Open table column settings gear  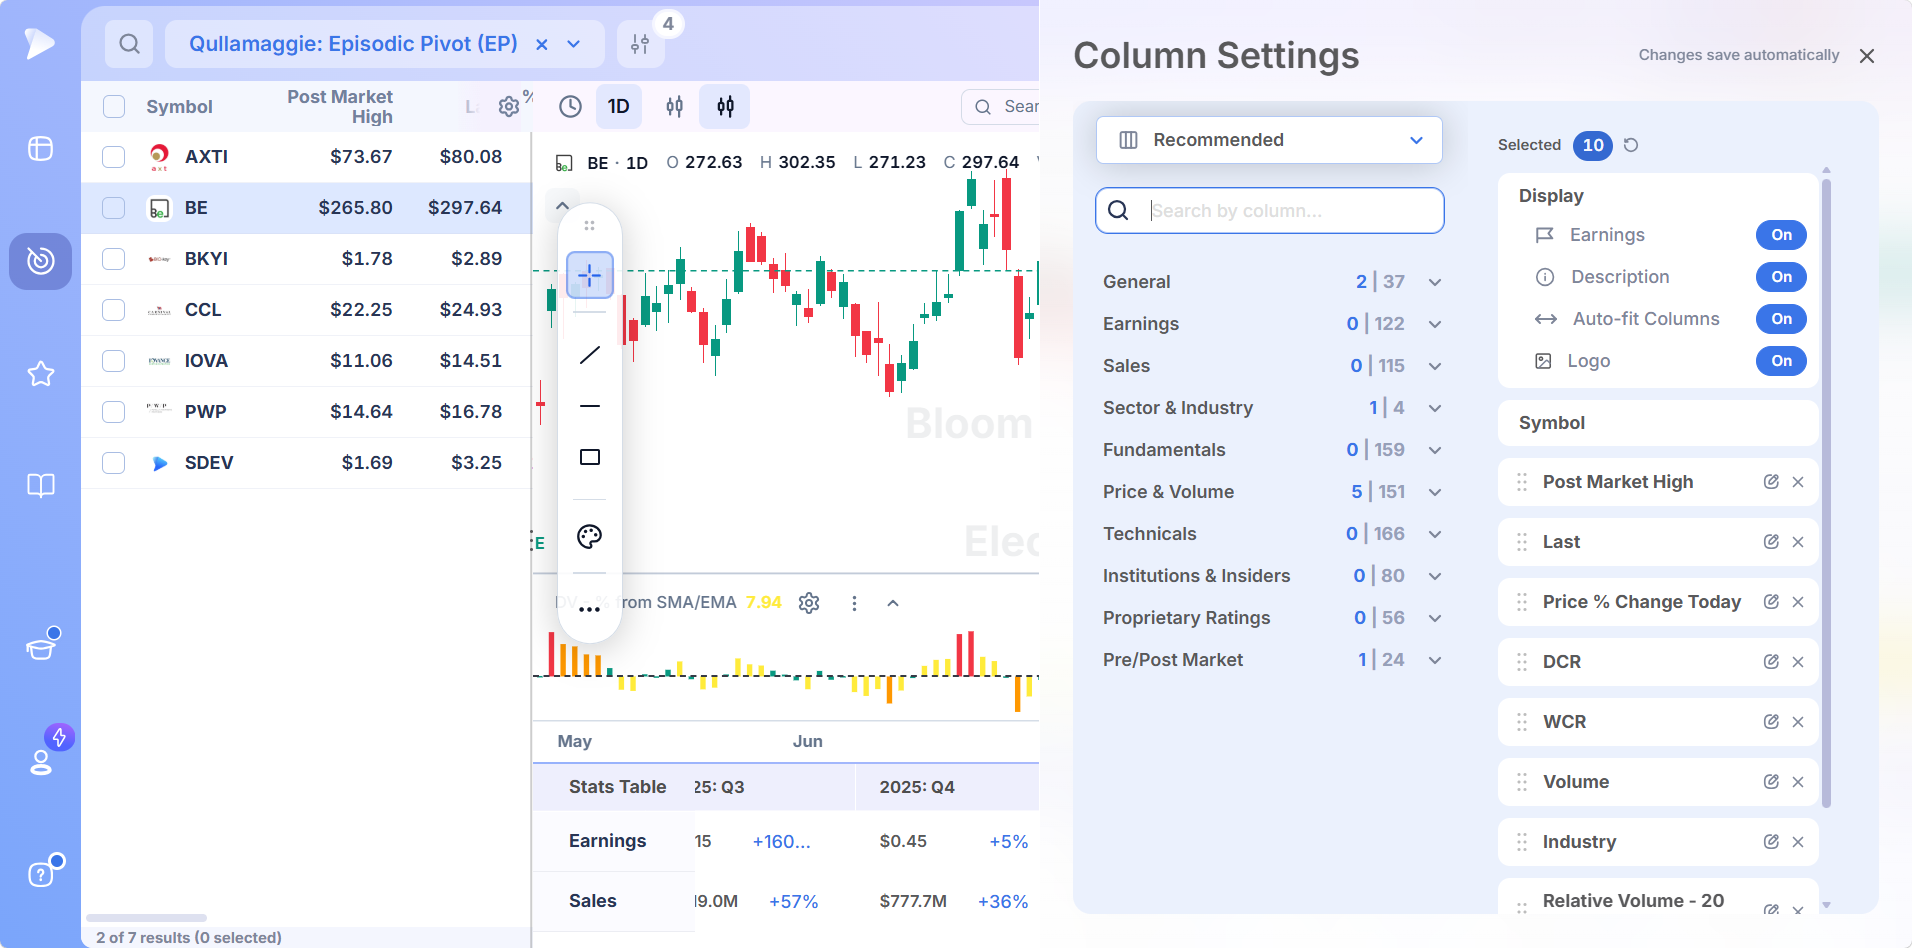click(x=509, y=106)
